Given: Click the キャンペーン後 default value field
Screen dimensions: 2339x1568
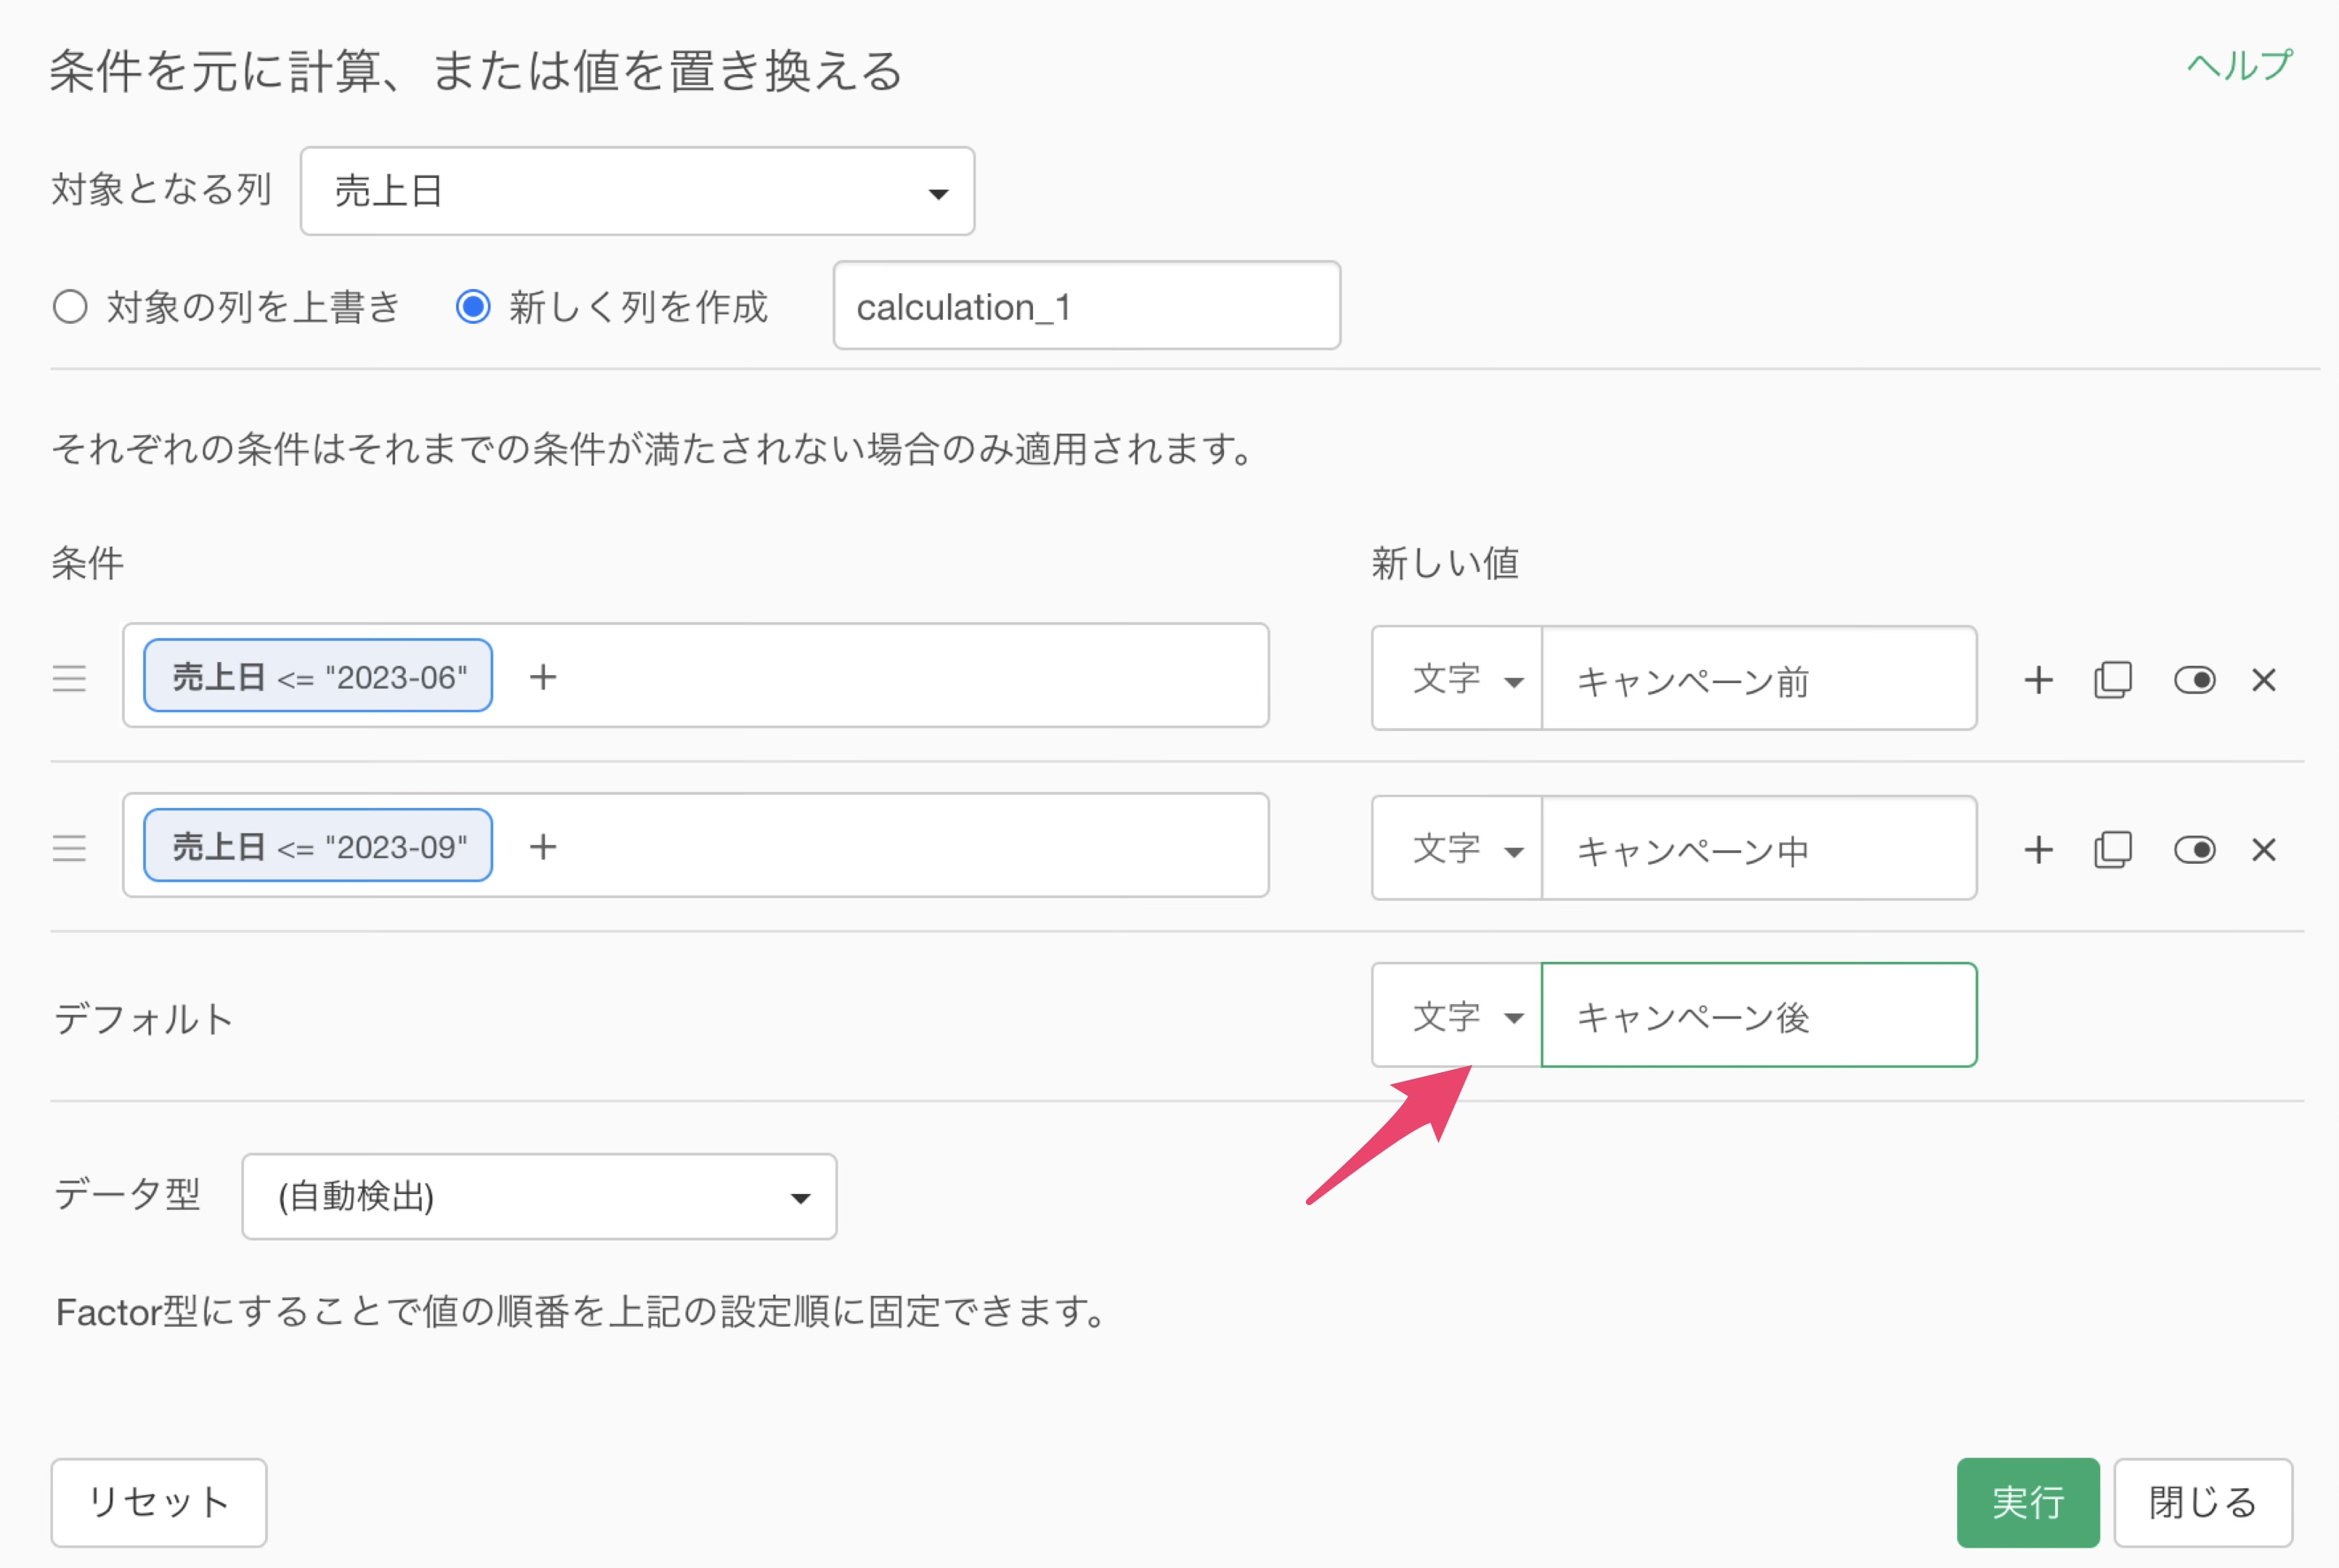Looking at the screenshot, I should pos(1759,1016).
